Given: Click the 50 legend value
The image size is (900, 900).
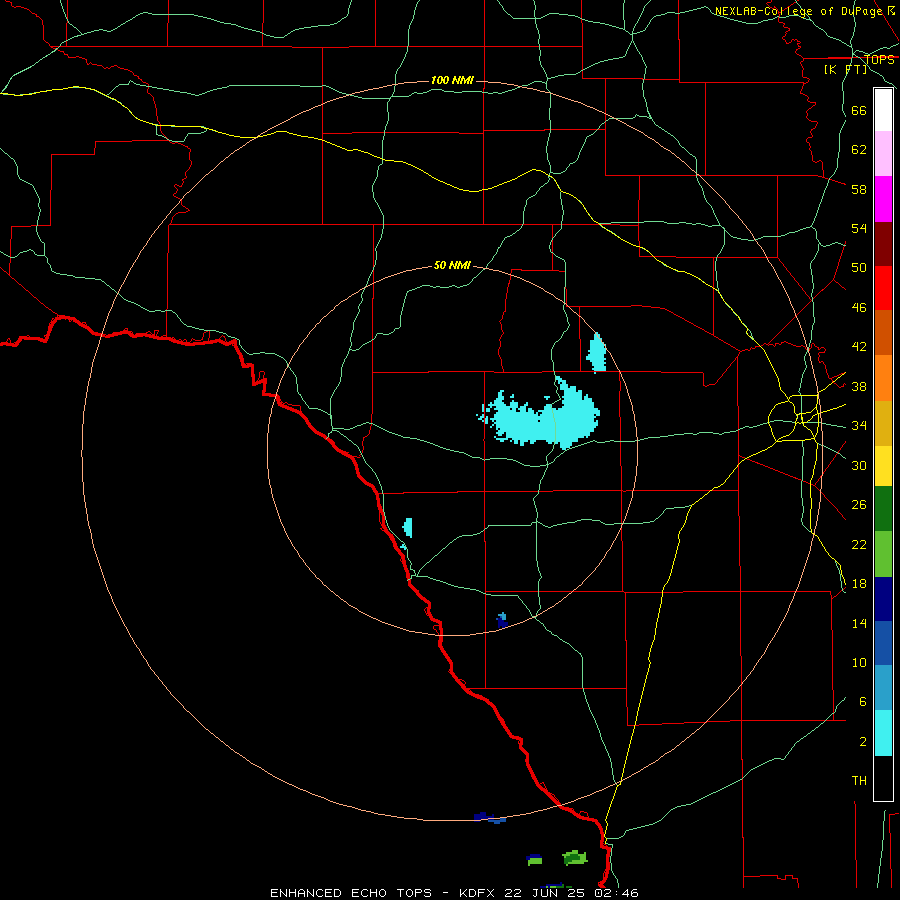Looking at the screenshot, I should click(859, 268).
